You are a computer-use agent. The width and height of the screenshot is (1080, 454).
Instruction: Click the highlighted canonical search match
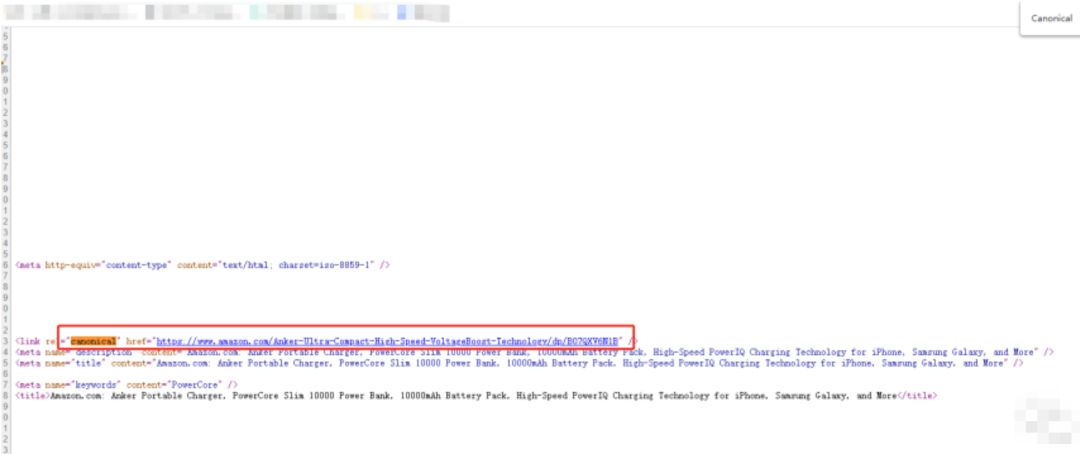94,340
